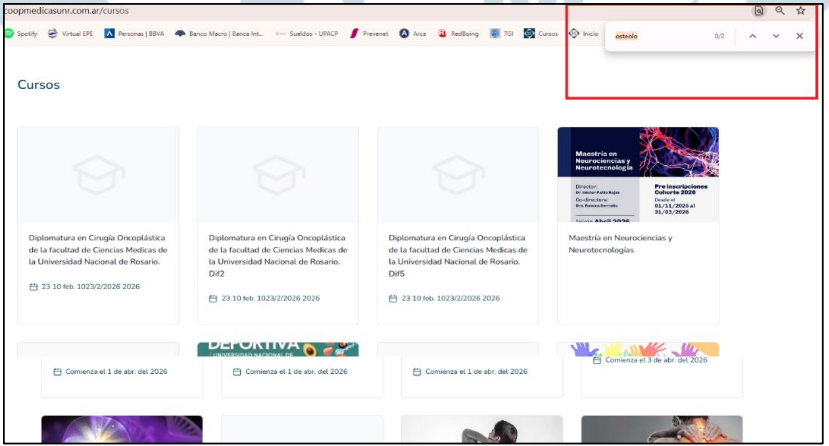Screen dimensions: 829x446
Task: Open the Banco Macro bookmark
Action: point(218,33)
